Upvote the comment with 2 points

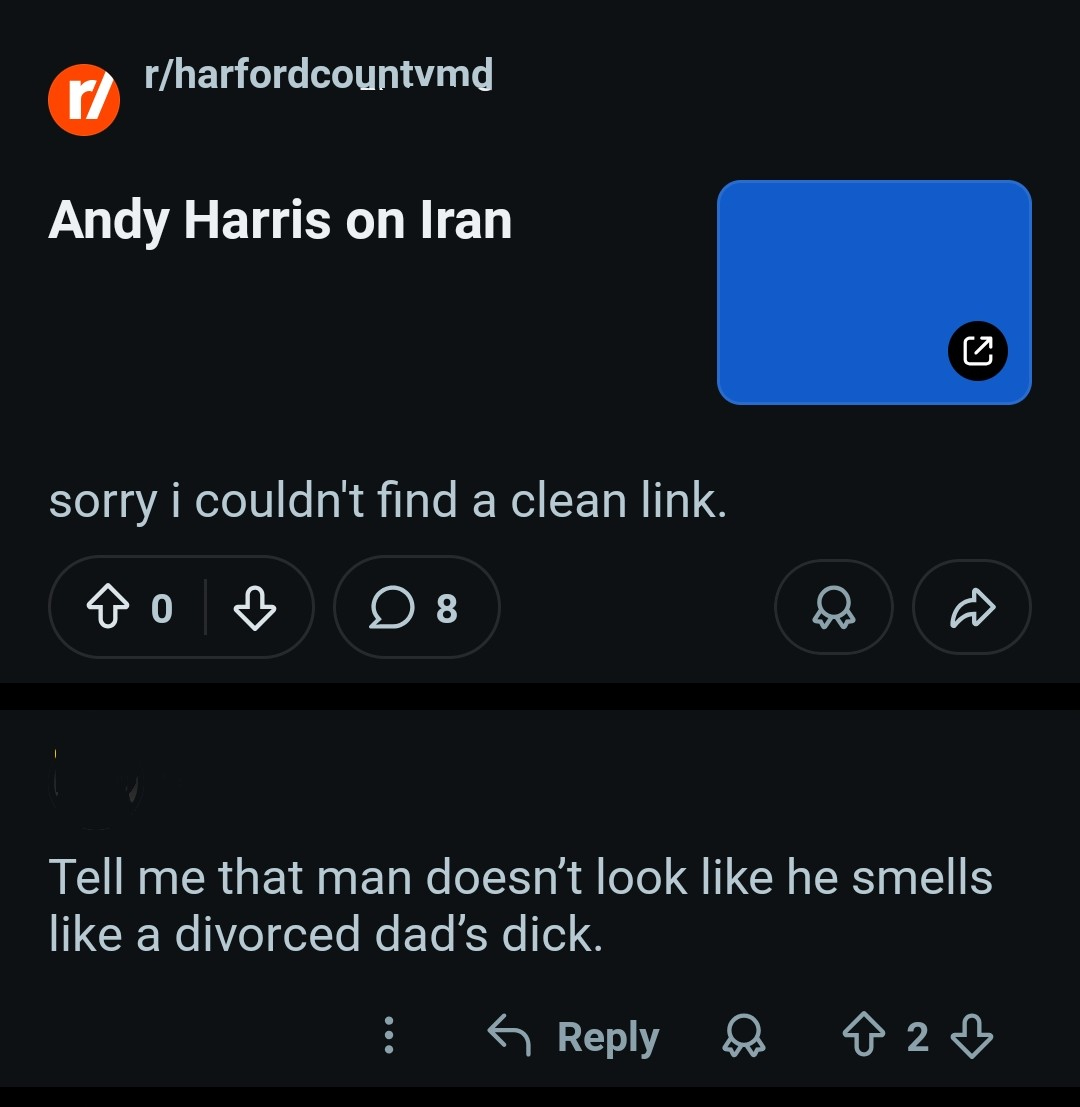coord(863,1036)
